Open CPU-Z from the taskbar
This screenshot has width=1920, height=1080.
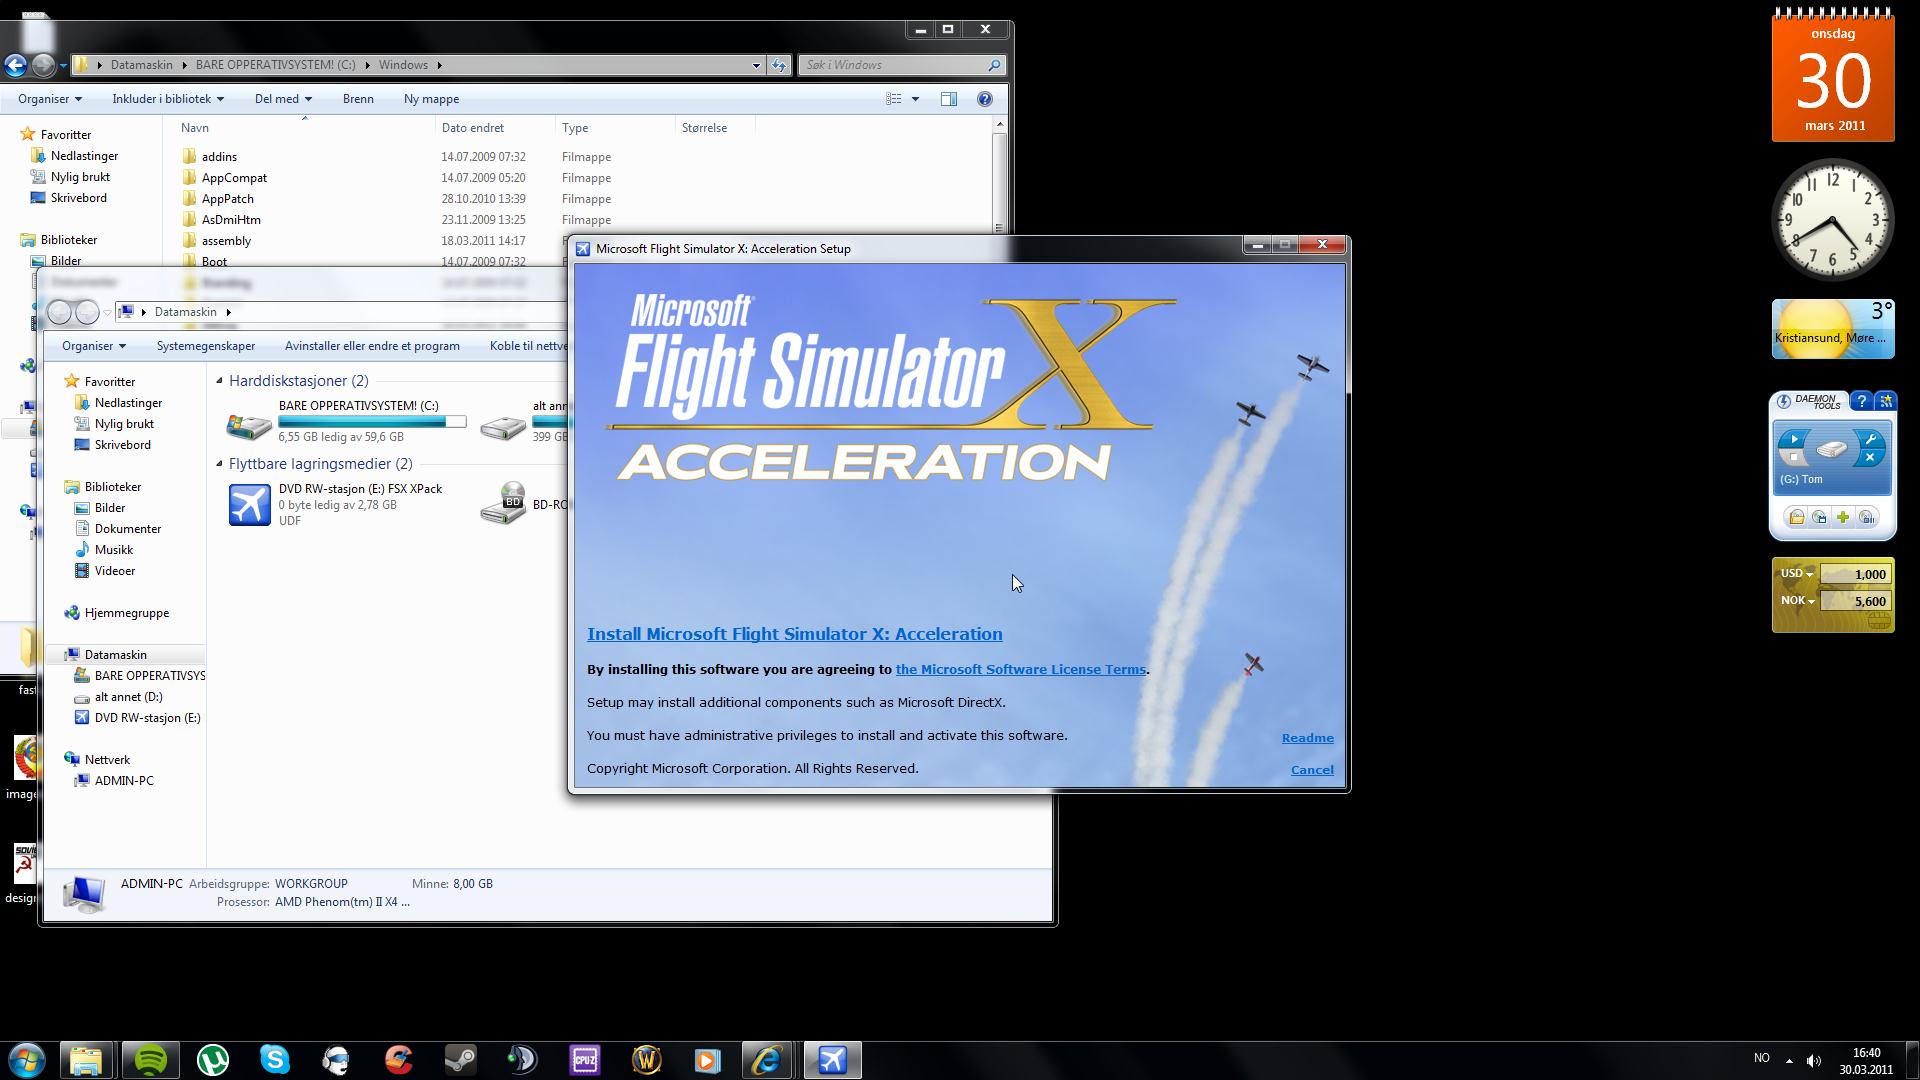pos(584,1059)
